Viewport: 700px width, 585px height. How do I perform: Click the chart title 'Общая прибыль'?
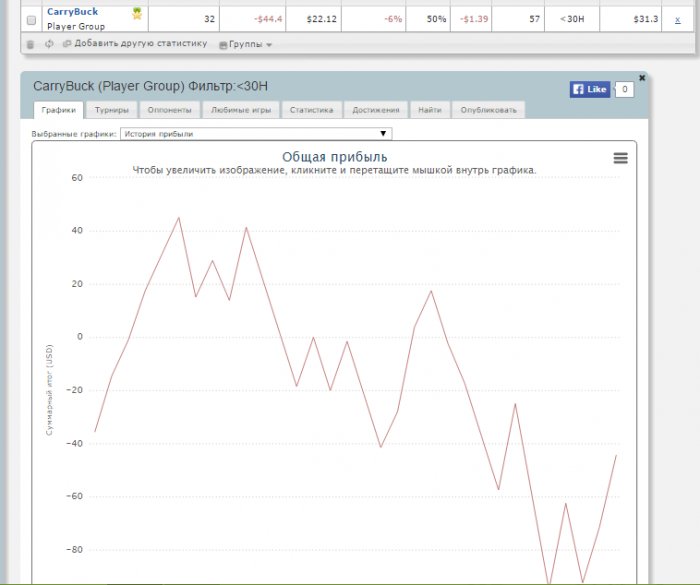click(334, 157)
